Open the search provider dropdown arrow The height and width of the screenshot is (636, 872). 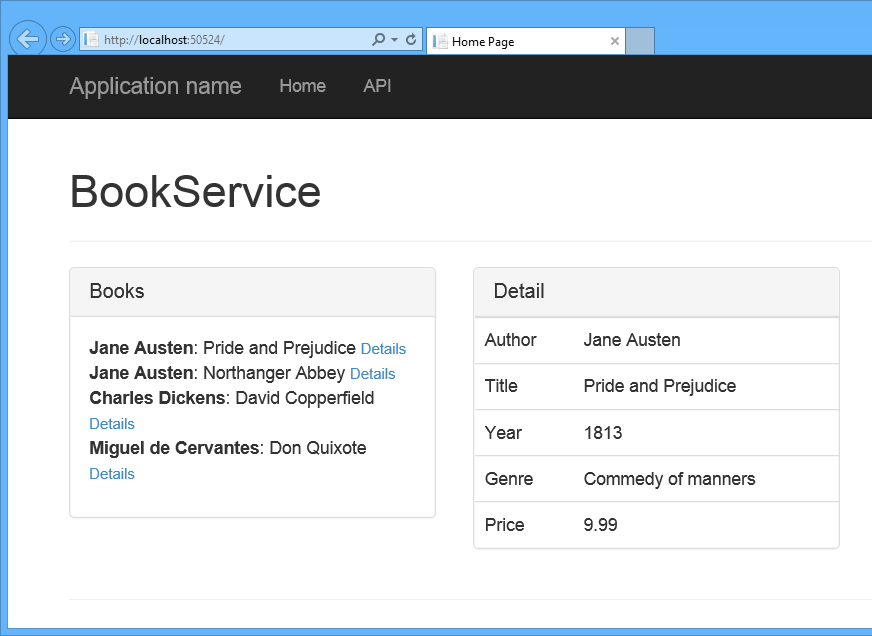(x=392, y=40)
